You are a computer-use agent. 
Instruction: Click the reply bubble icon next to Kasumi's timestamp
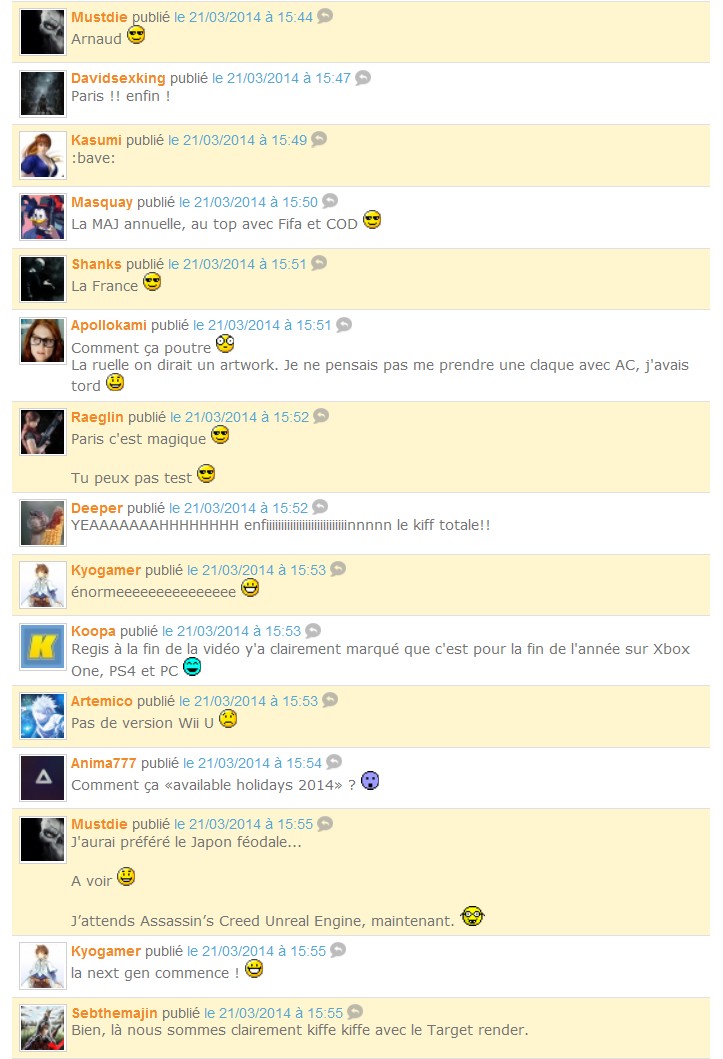(319, 139)
